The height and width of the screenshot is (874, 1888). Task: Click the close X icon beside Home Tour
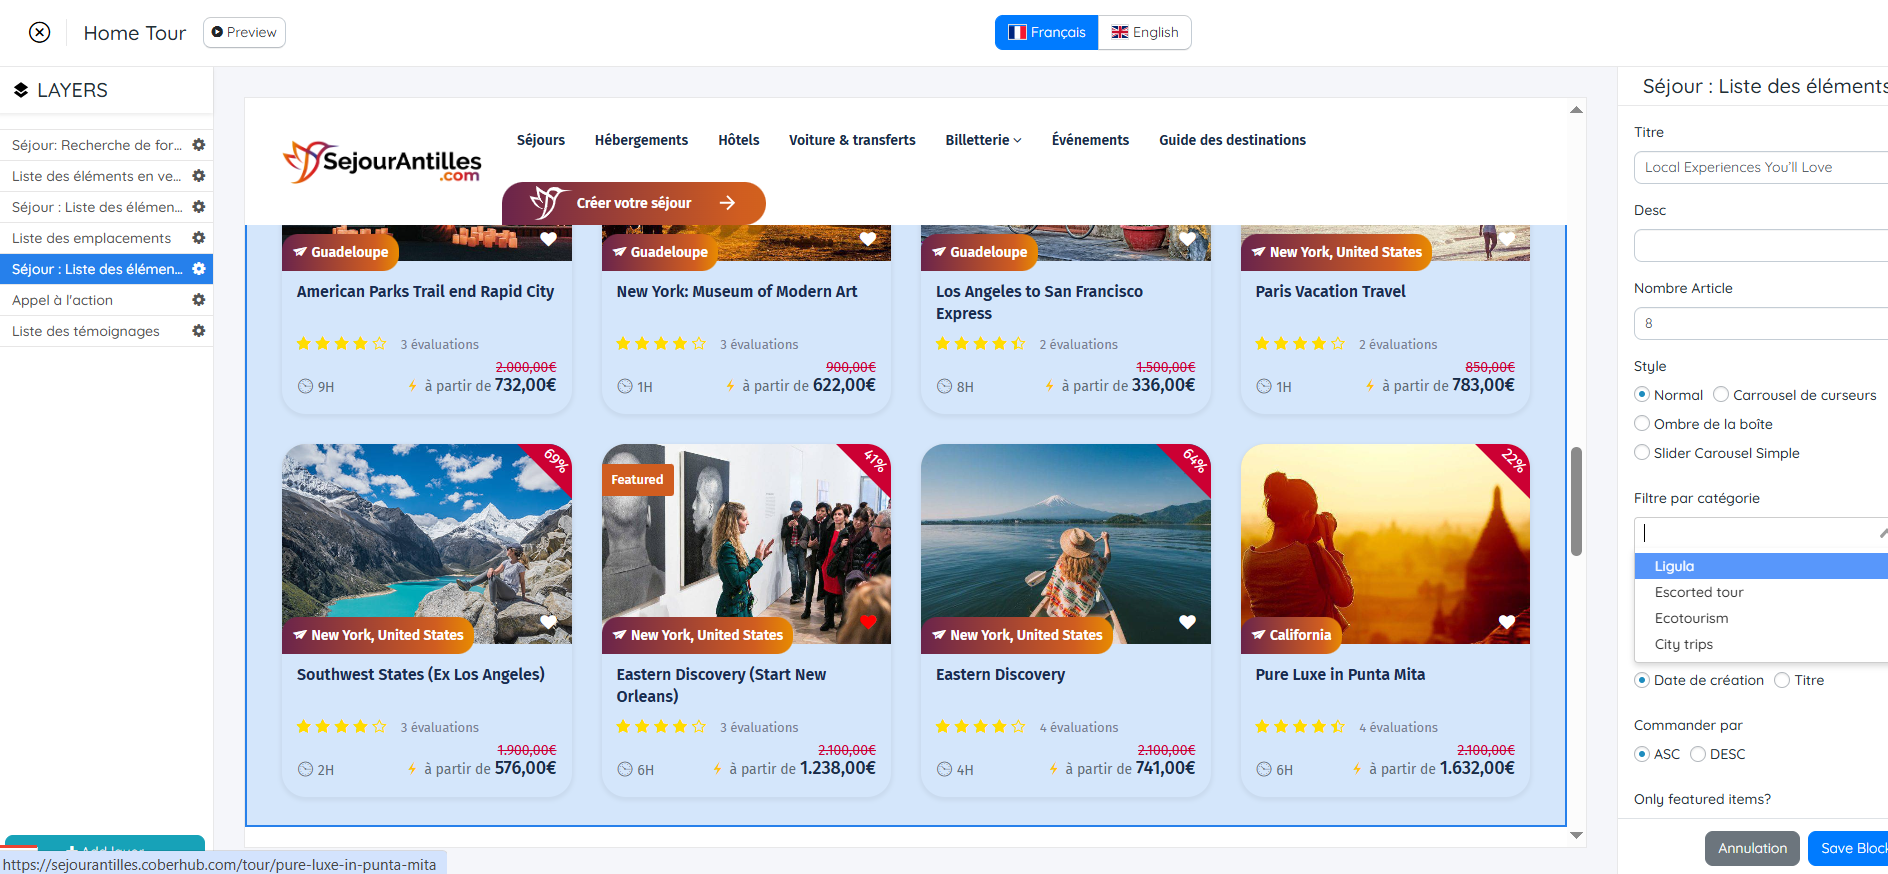[x=39, y=33]
